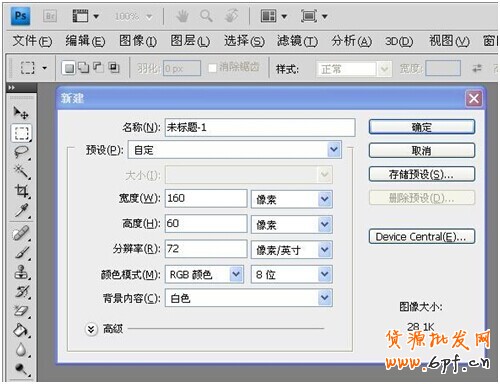This screenshot has width=500, height=384.
Task: Click the 确定 OK button
Action: (x=422, y=127)
